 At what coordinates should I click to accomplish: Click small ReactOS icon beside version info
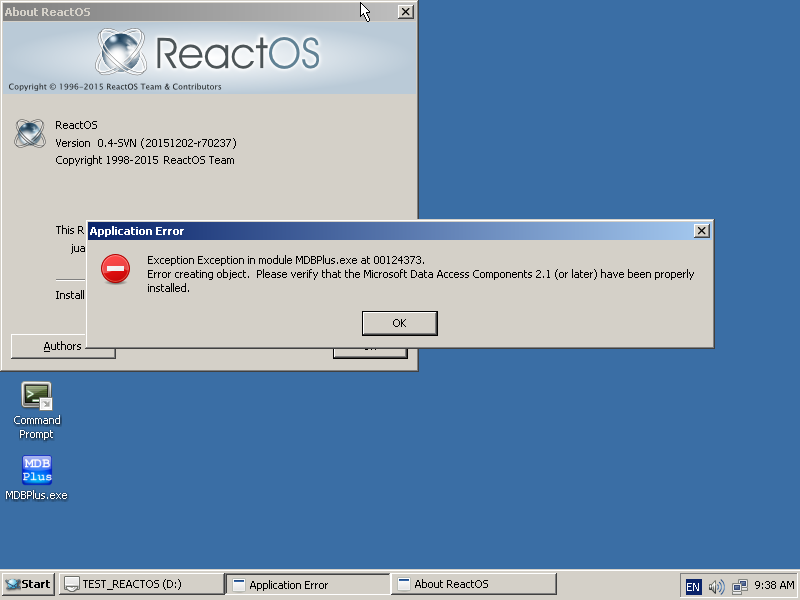[x=30, y=133]
